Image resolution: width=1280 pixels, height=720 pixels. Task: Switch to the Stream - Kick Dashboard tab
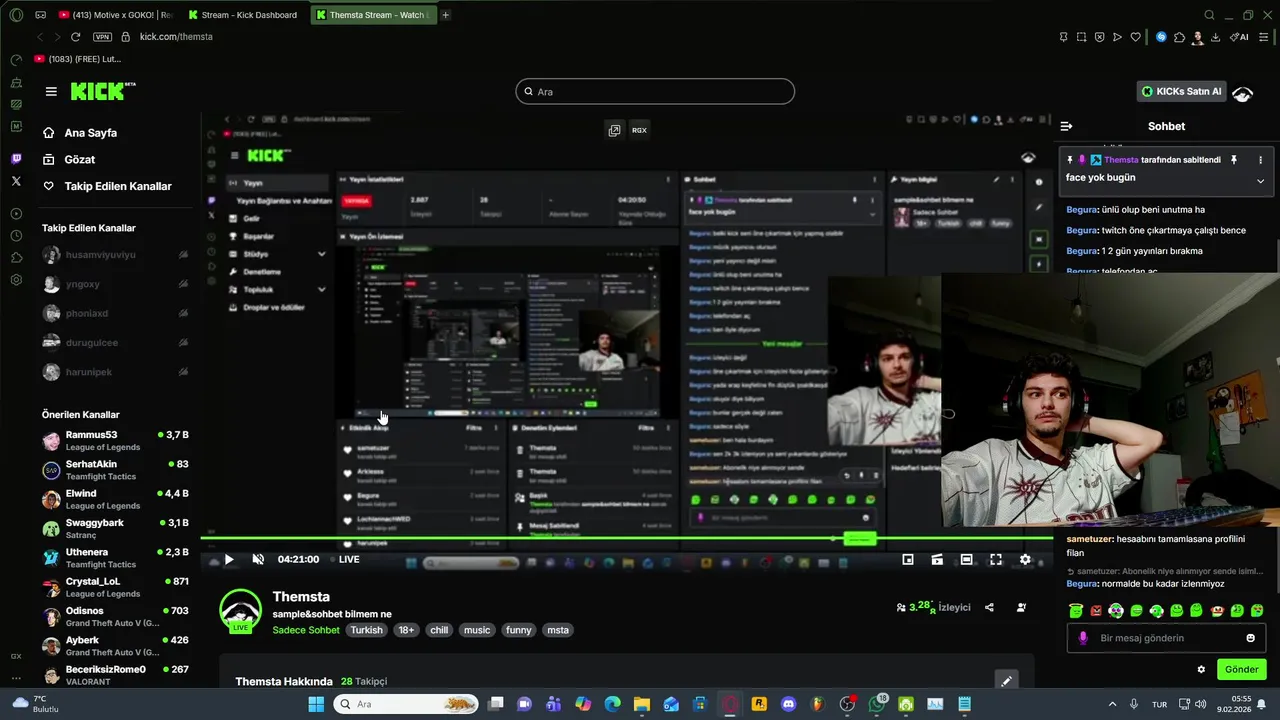click(x=244, y=15)
